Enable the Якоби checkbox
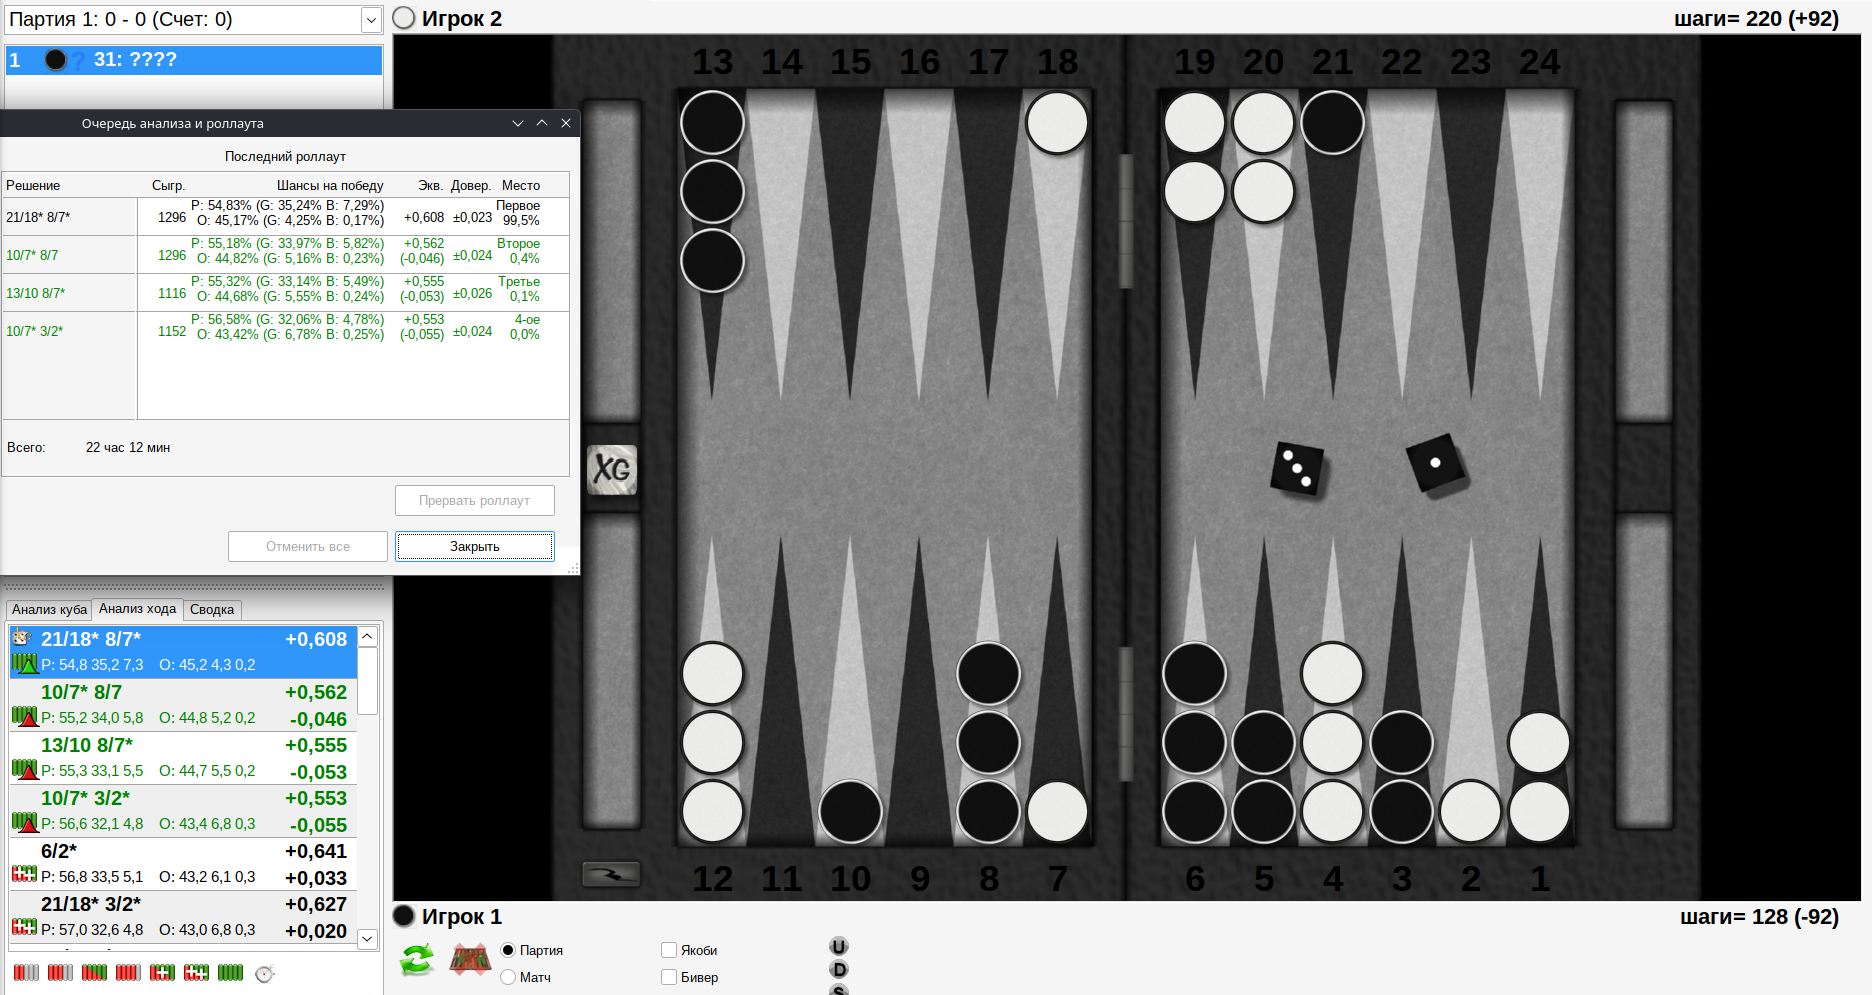 (x=669, y=950)
